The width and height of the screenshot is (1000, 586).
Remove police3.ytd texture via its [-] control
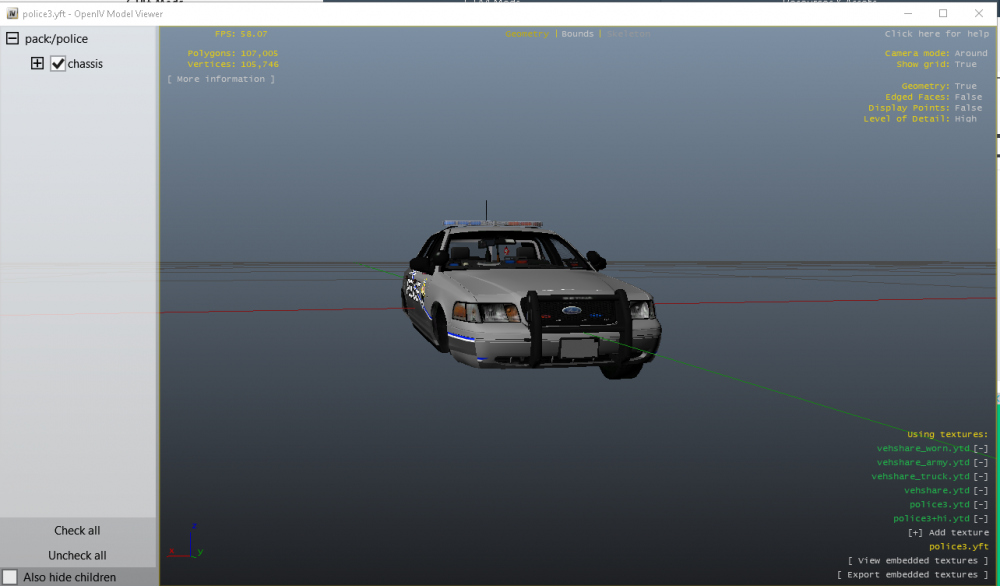980,504
